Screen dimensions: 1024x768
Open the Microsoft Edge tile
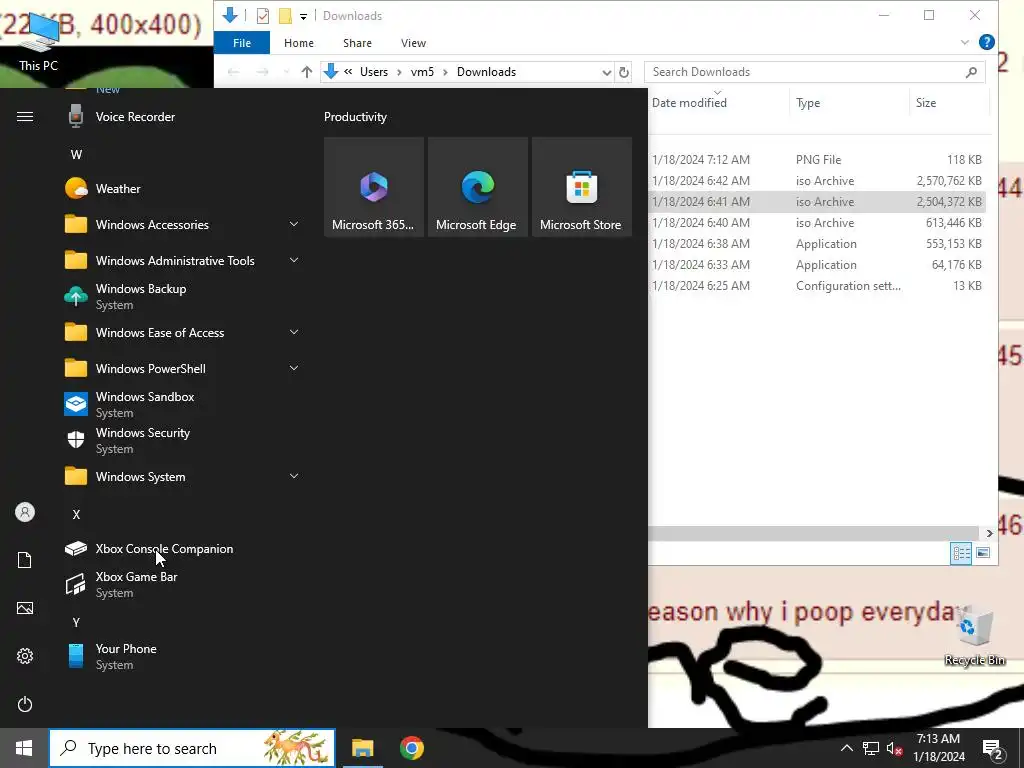point(477,187)
